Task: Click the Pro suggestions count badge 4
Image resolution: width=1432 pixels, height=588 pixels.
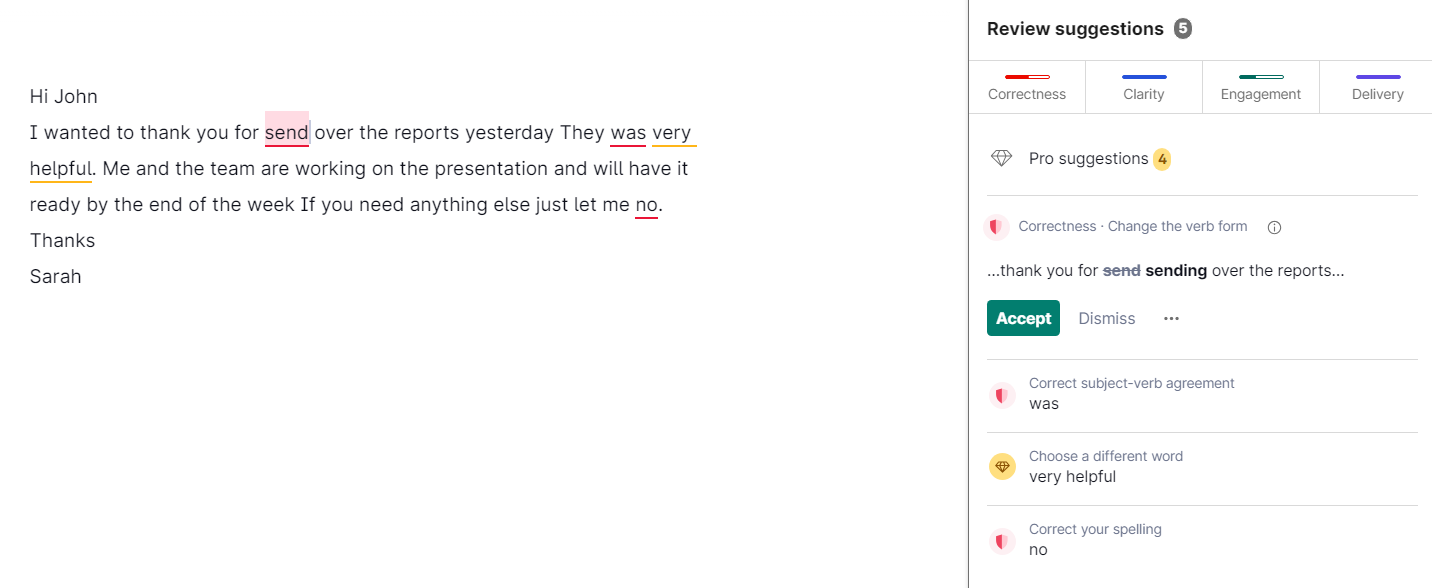Action: tap(1162, 159)
